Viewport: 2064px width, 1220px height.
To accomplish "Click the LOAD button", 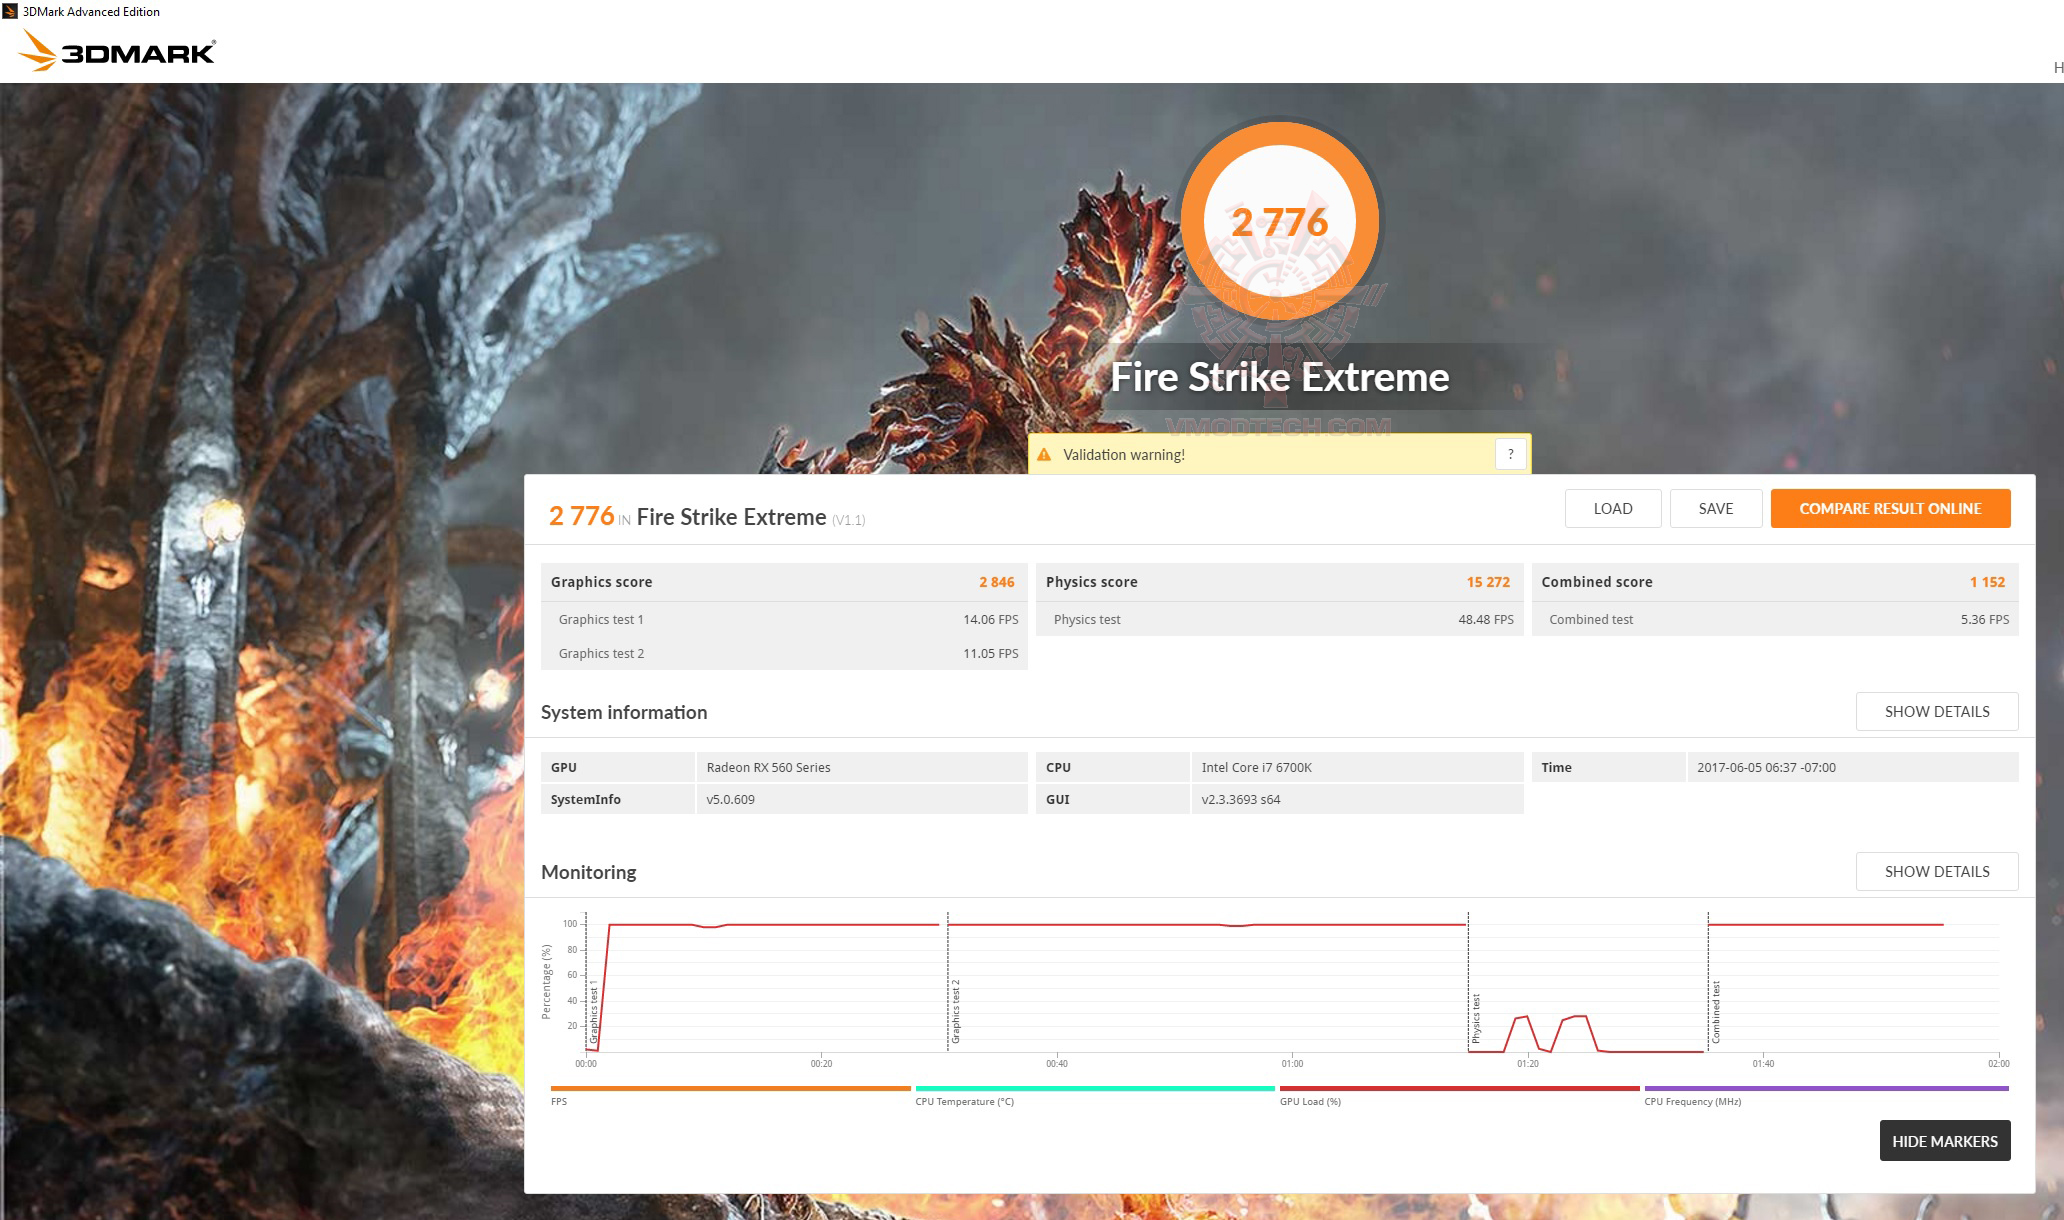I will click(x=1612, y=508).
